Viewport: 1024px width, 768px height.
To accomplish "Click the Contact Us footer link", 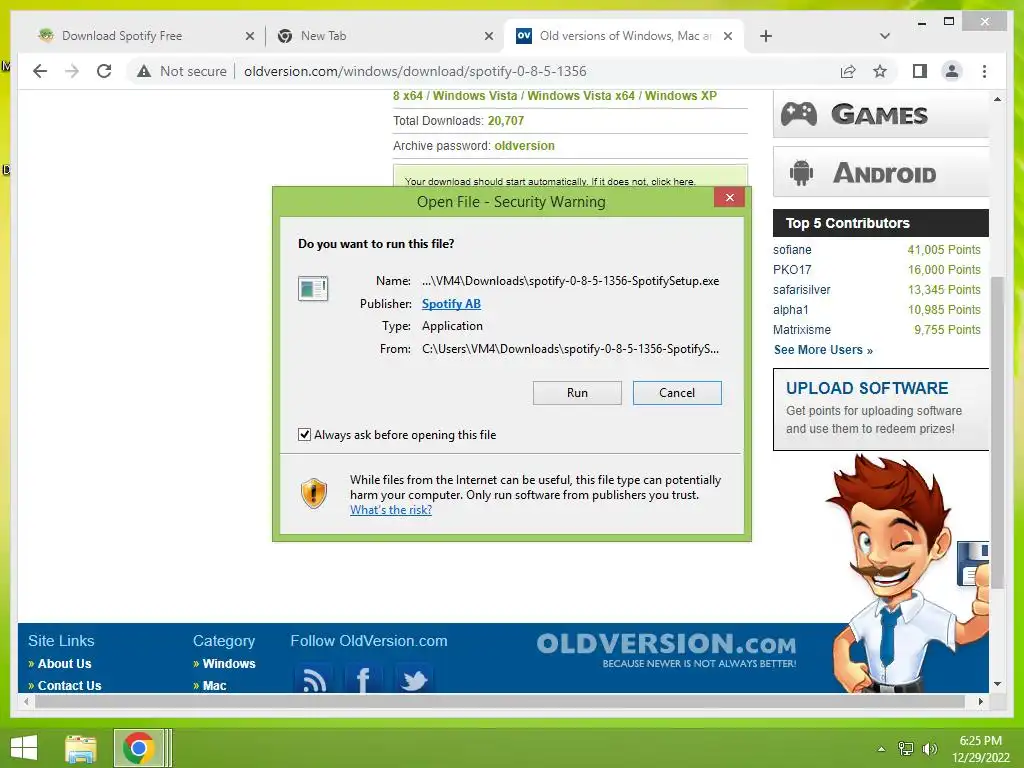I will coord(69,685).
